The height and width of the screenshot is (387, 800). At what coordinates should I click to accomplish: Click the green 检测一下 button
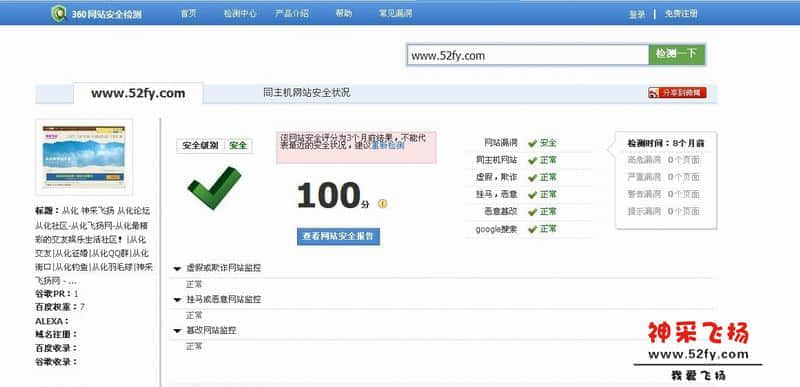[677, 55]
